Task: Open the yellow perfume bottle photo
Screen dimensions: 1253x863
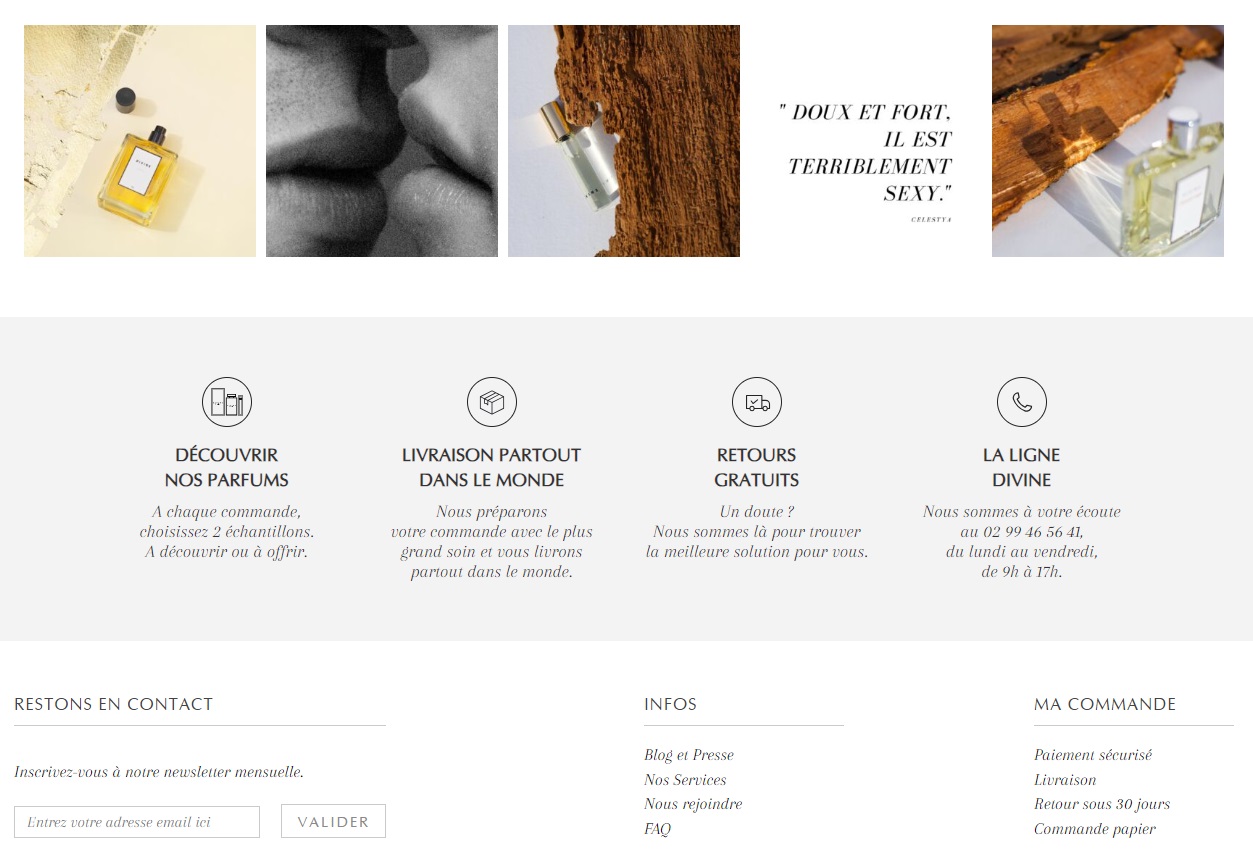Action: pos(140,141)
